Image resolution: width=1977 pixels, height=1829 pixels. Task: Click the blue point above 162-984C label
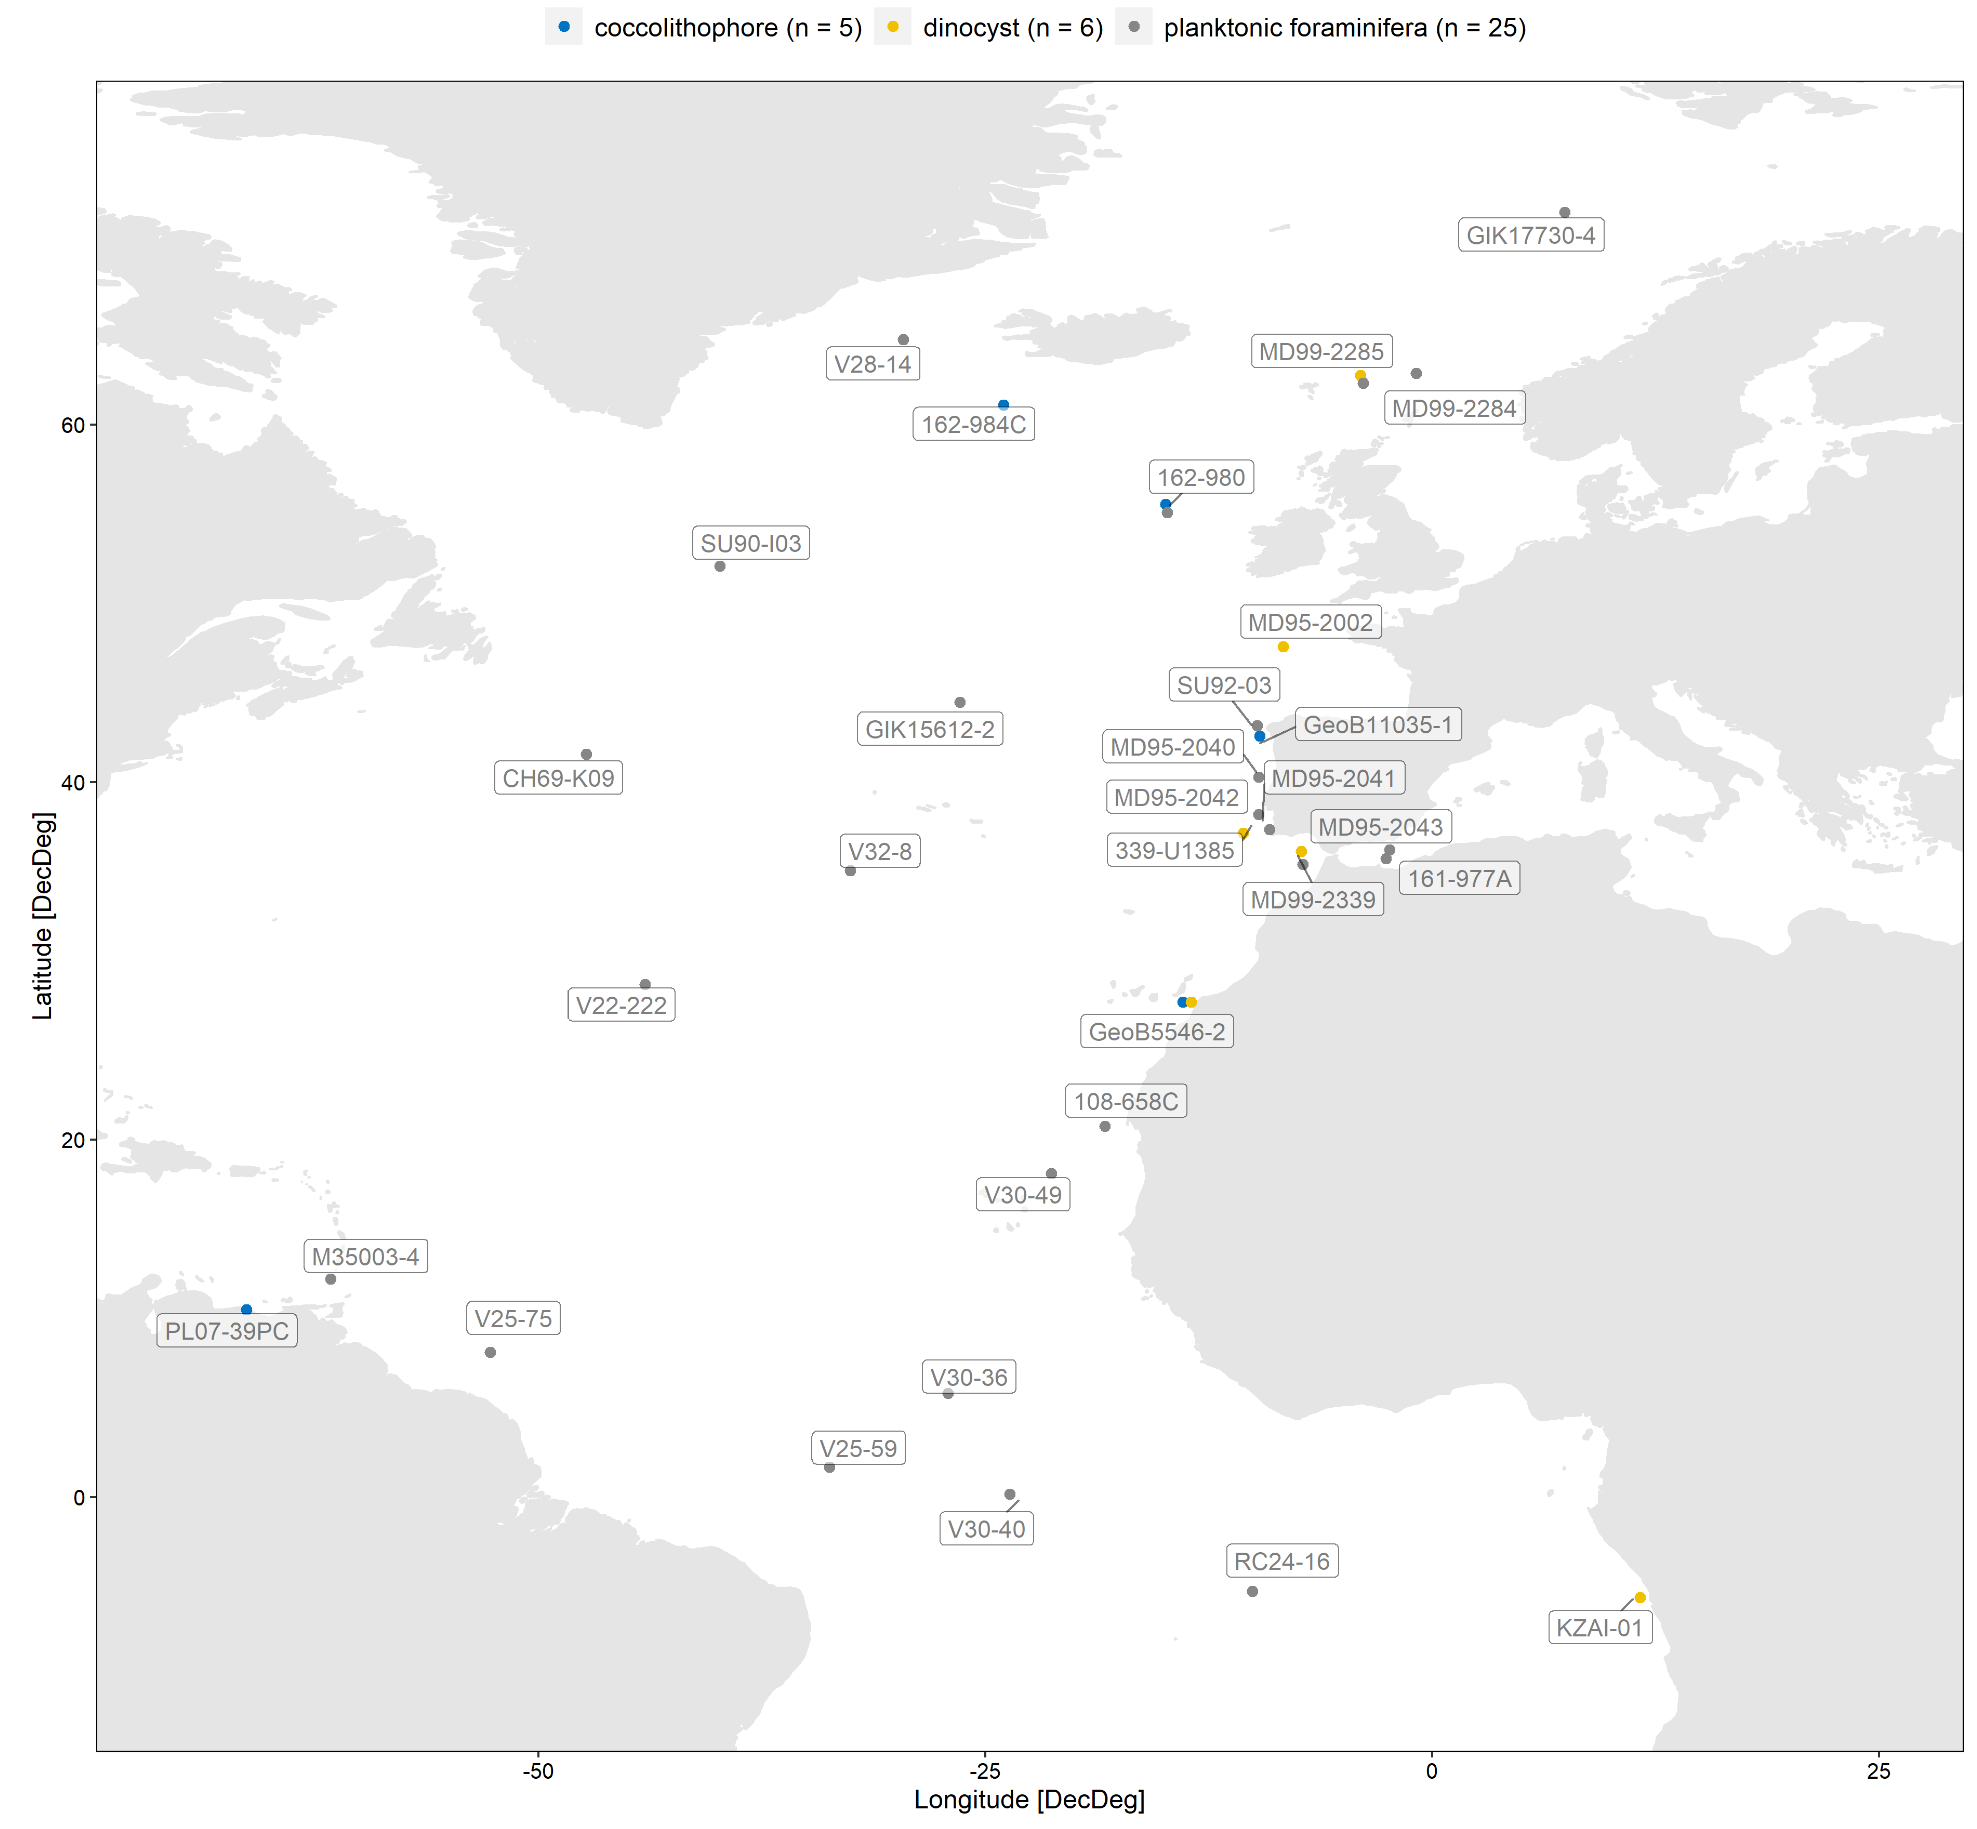tap(1003, 405)
